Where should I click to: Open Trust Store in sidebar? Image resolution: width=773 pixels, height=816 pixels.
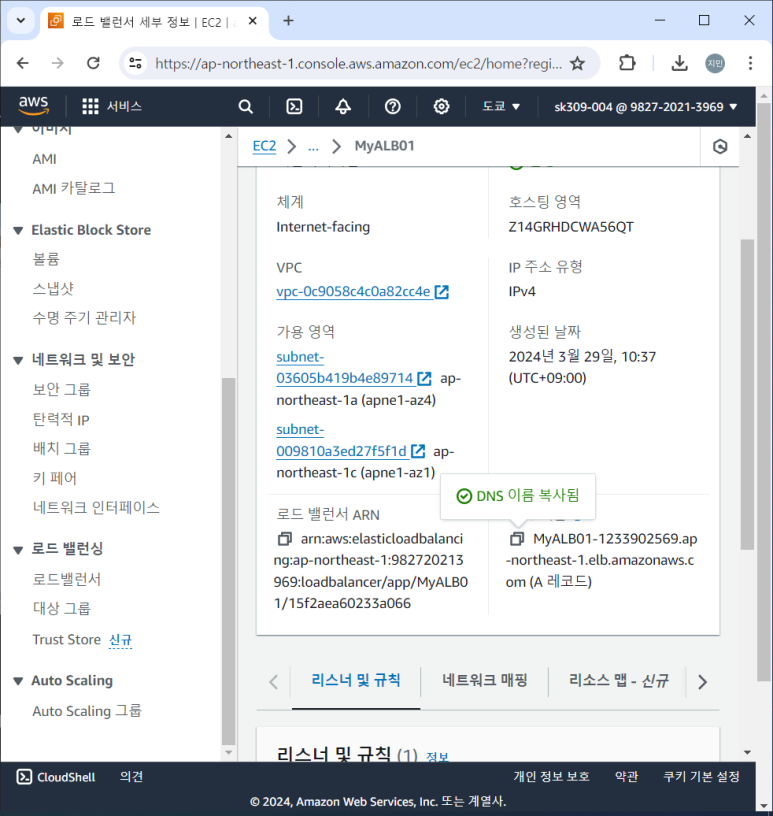66,640
